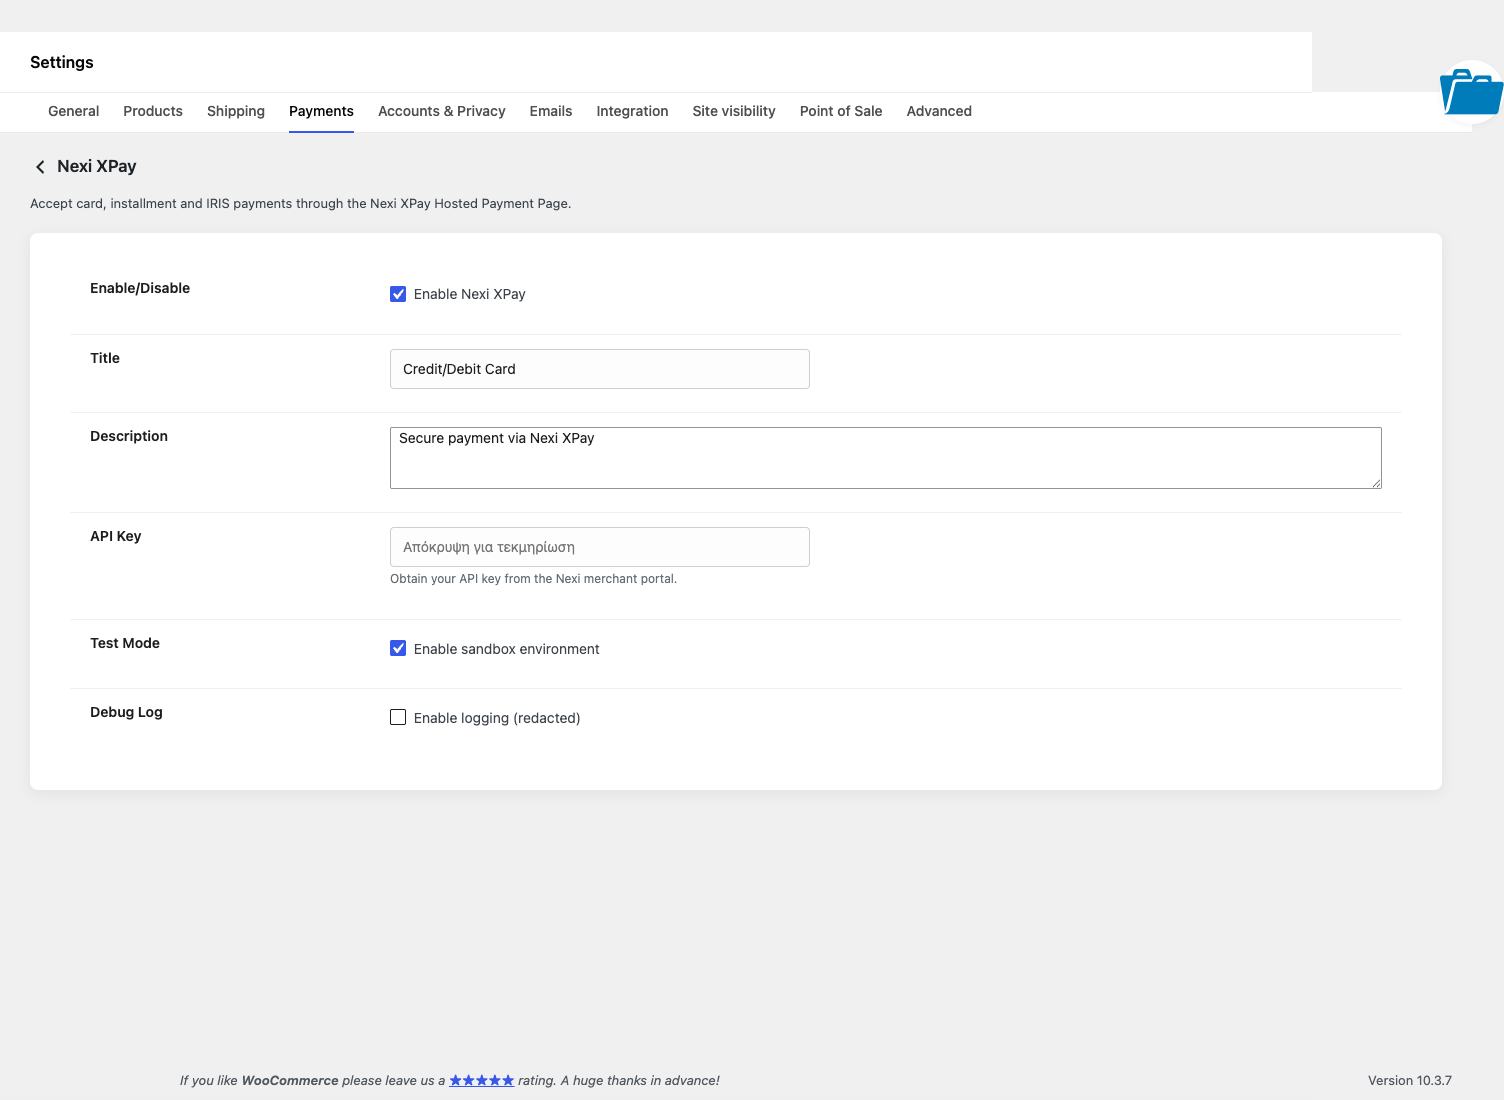Click the Version 10.3.7 footer text
The width and height of the screenshot is (1504, 1100).
point(1410,1080)
